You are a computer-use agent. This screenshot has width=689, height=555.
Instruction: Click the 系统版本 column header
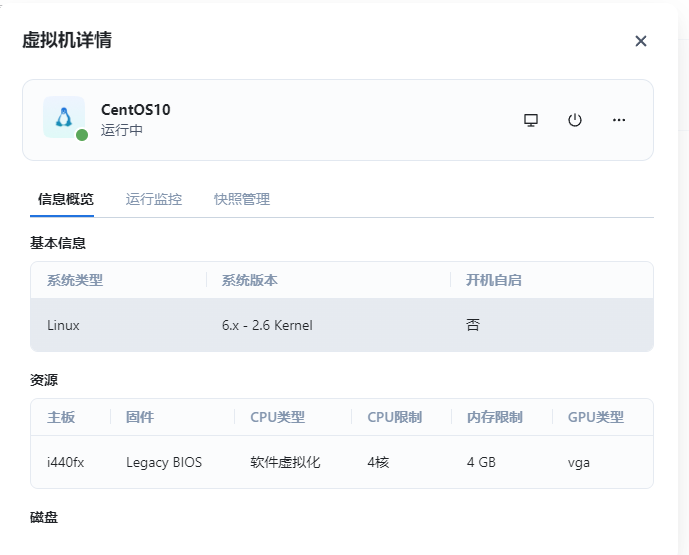[250, 280]
